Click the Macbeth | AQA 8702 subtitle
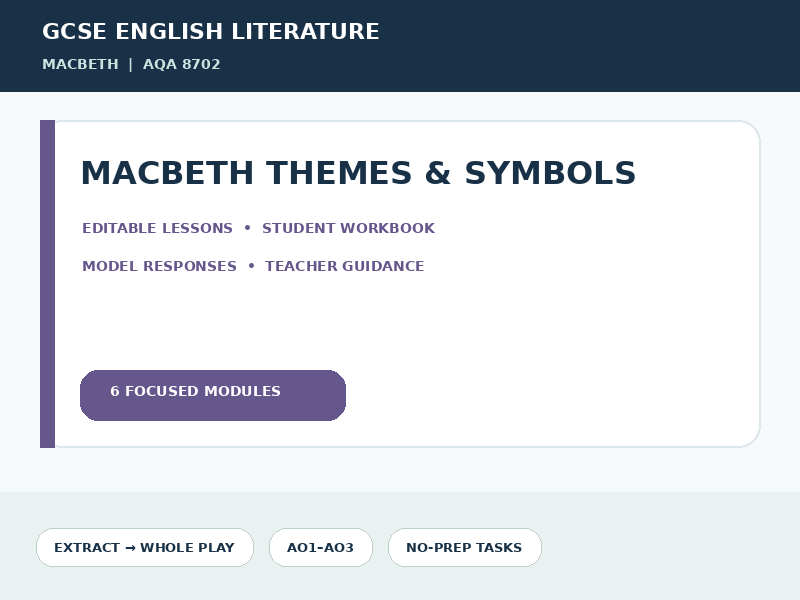800x600 pixels. point(131,64)
